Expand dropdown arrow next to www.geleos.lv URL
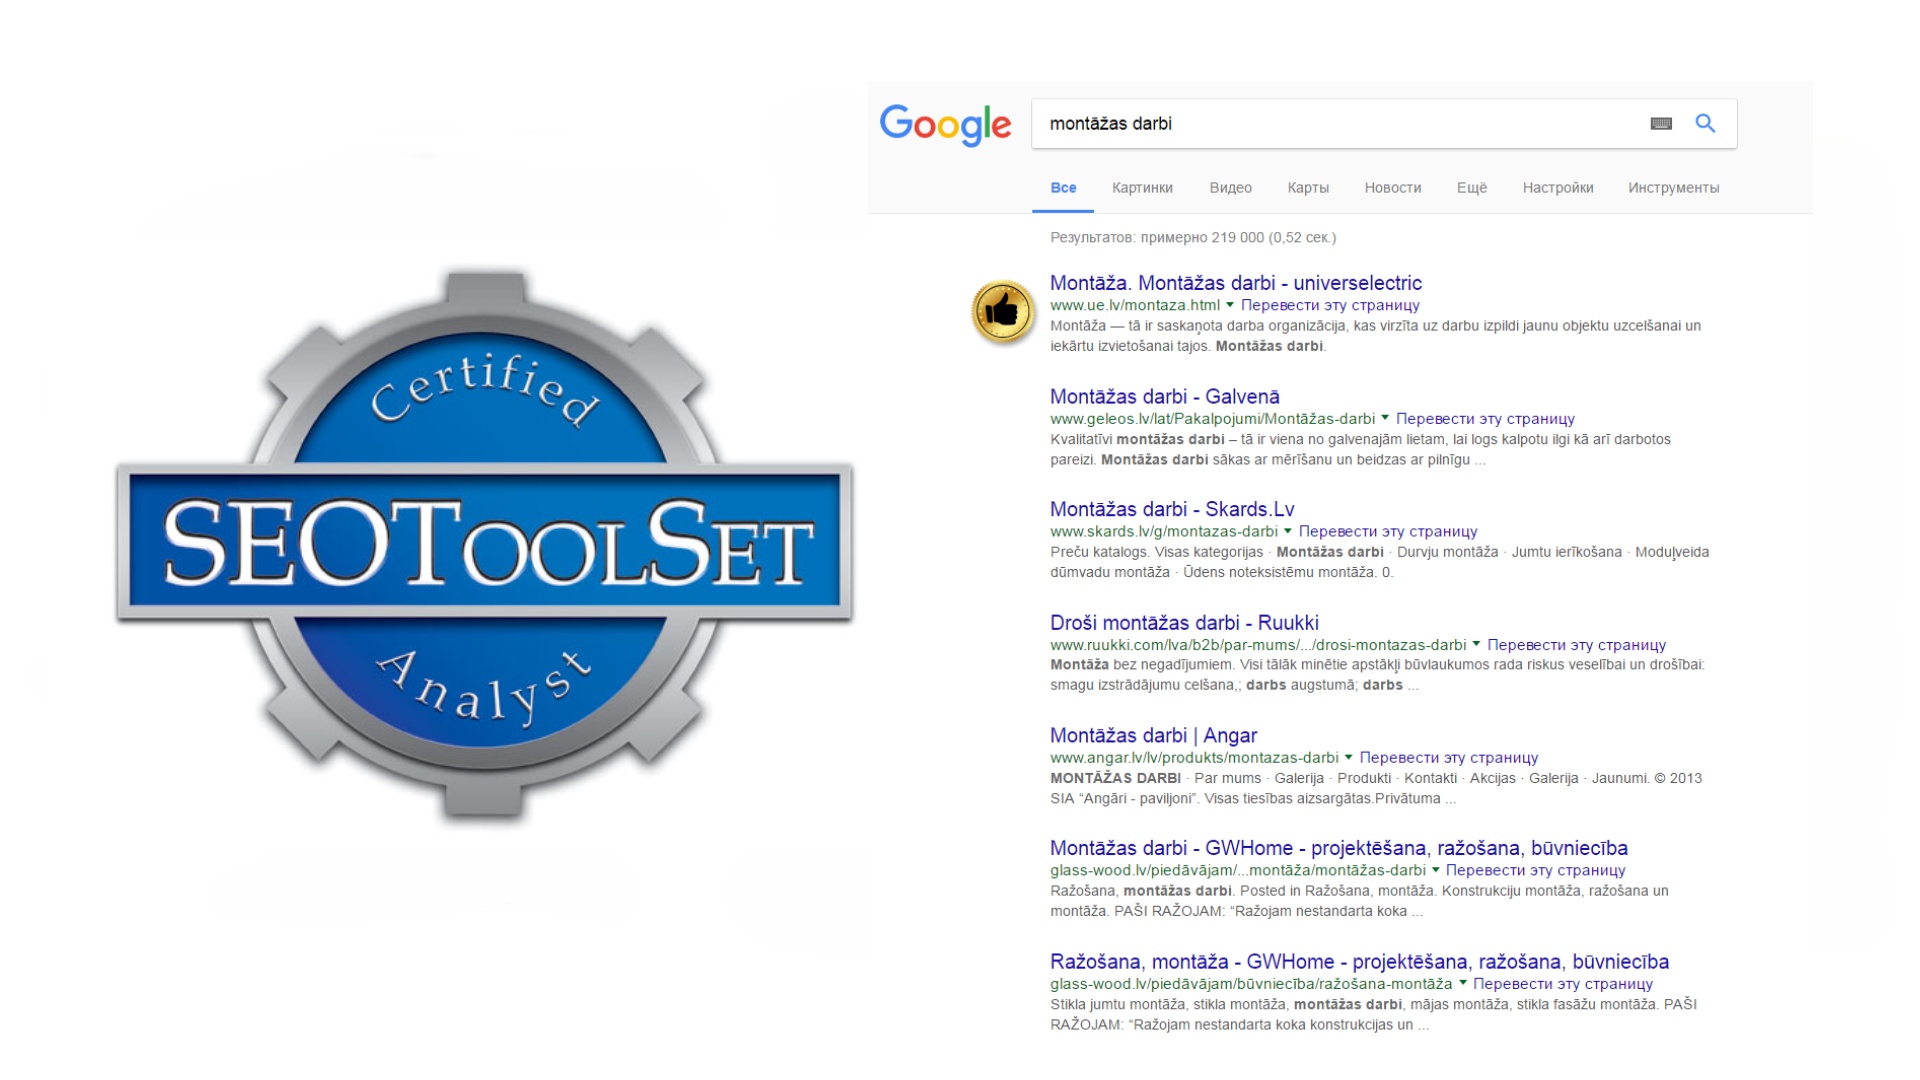Image resolution: width=1920 pixels, height=1080 pixels. tap(1385, 418)
